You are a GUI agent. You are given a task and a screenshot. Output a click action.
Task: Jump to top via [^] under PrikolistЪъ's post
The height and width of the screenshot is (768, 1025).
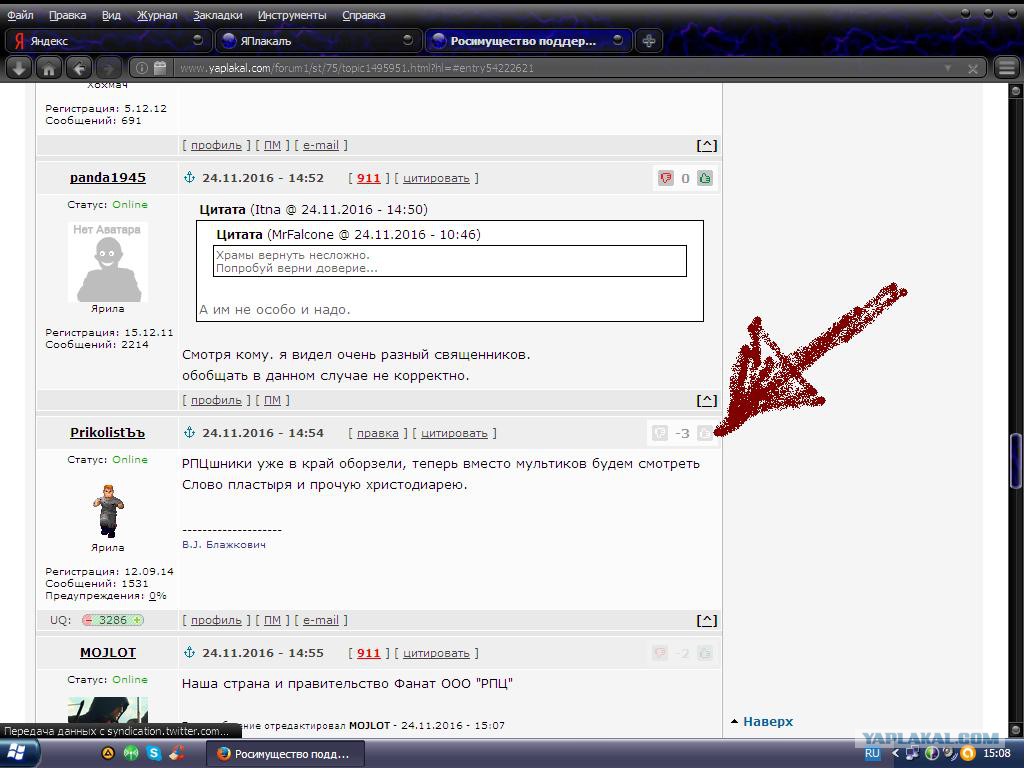(707, 620)
